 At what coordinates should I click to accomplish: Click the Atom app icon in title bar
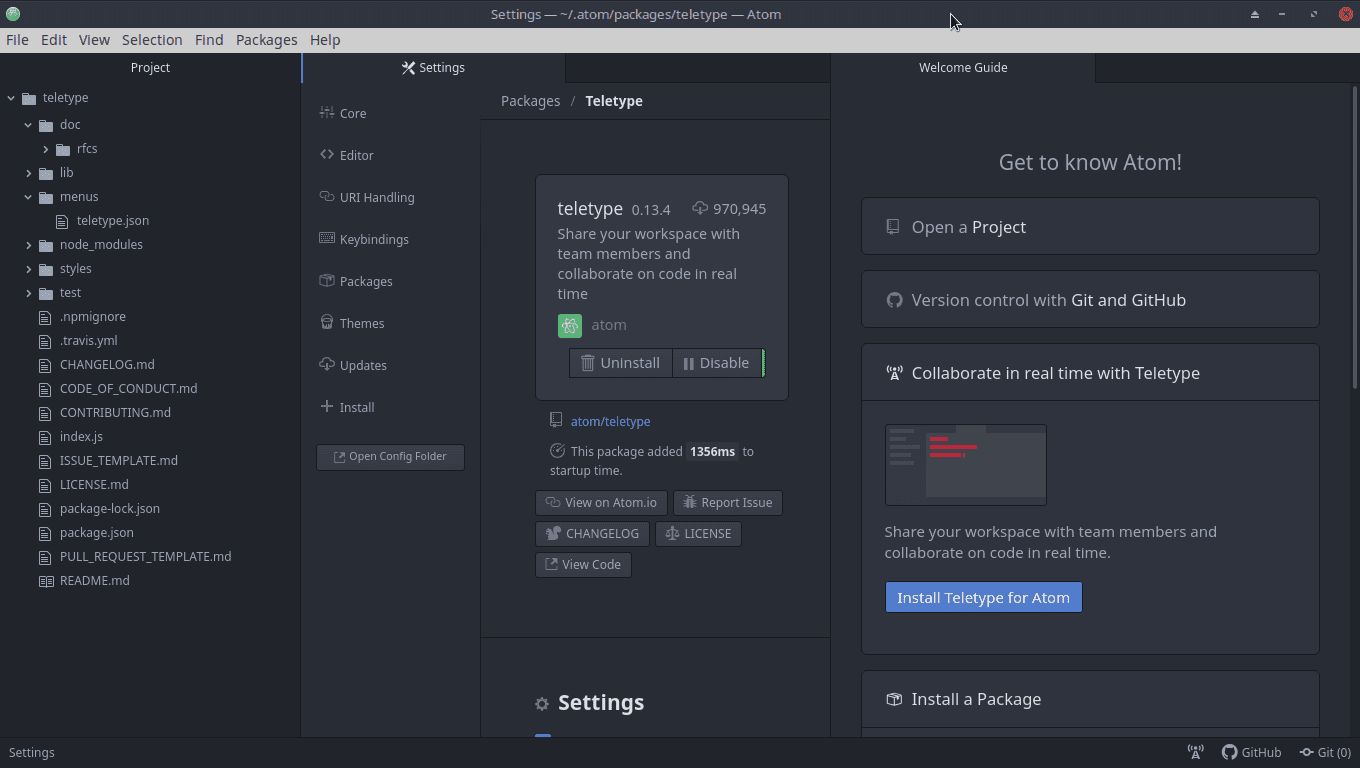[13, 14]
